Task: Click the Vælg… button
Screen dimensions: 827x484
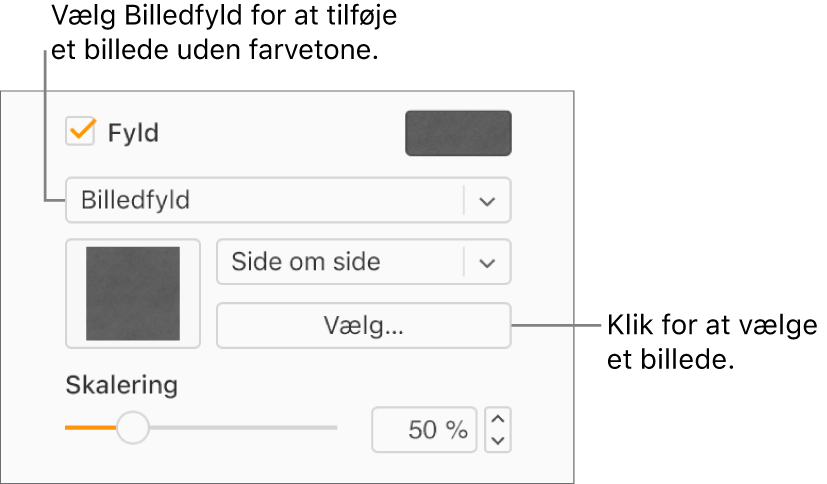Action: click(363, 325)
